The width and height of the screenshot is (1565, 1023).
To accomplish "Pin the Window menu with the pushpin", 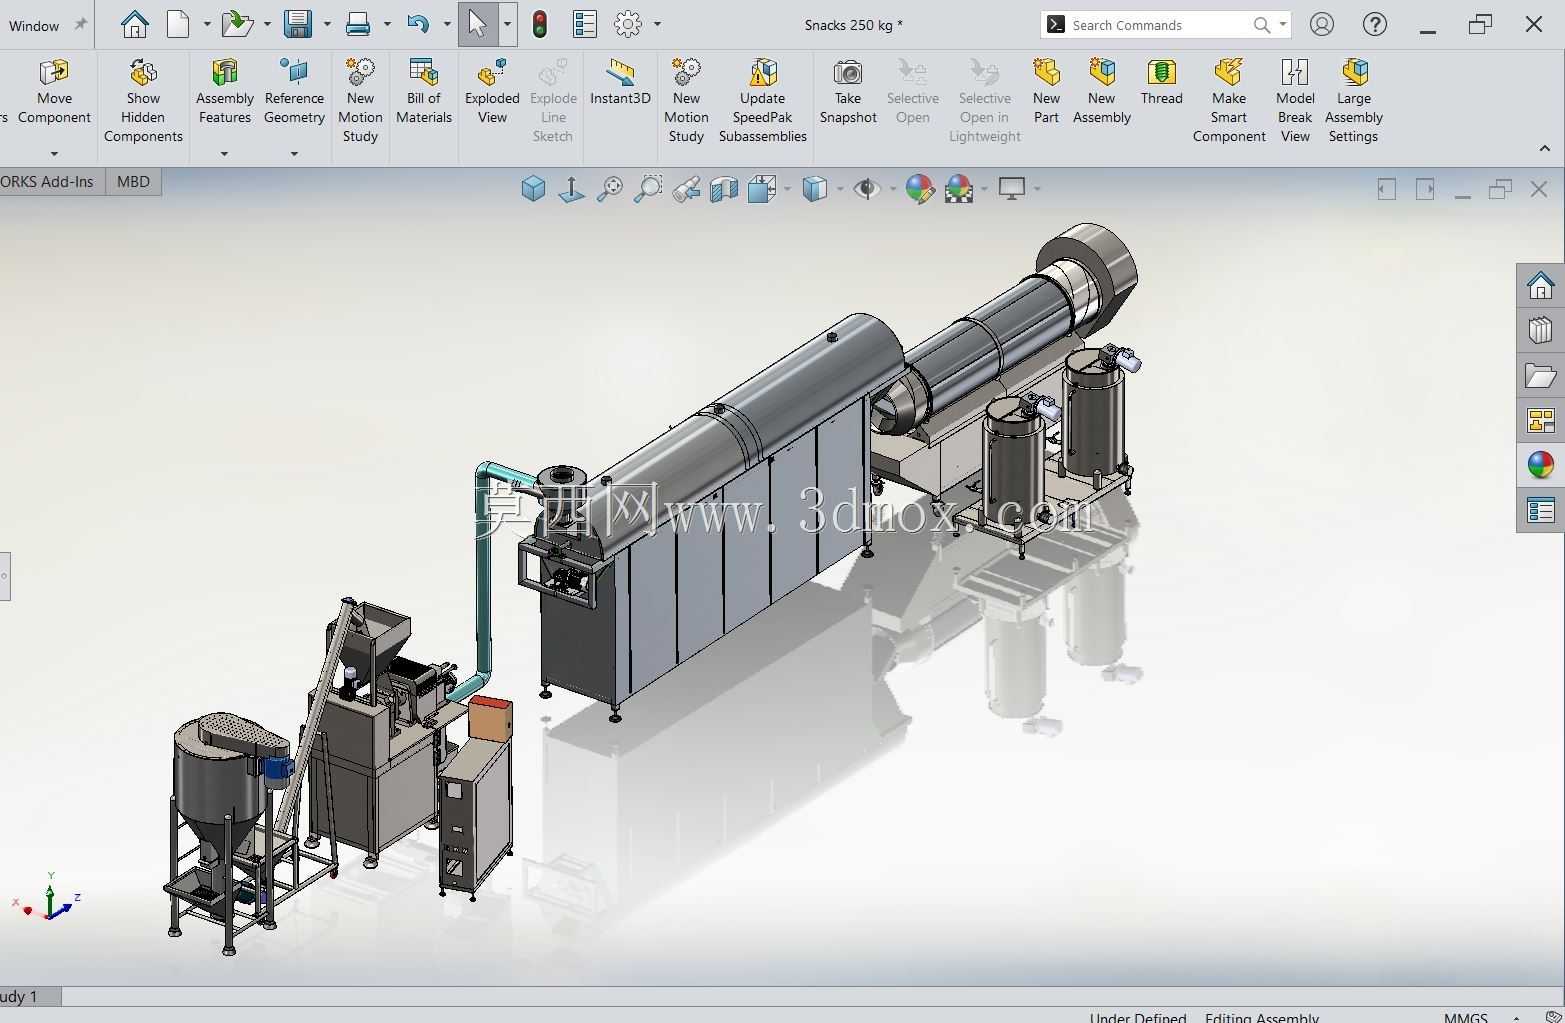I will pos(81,24).
